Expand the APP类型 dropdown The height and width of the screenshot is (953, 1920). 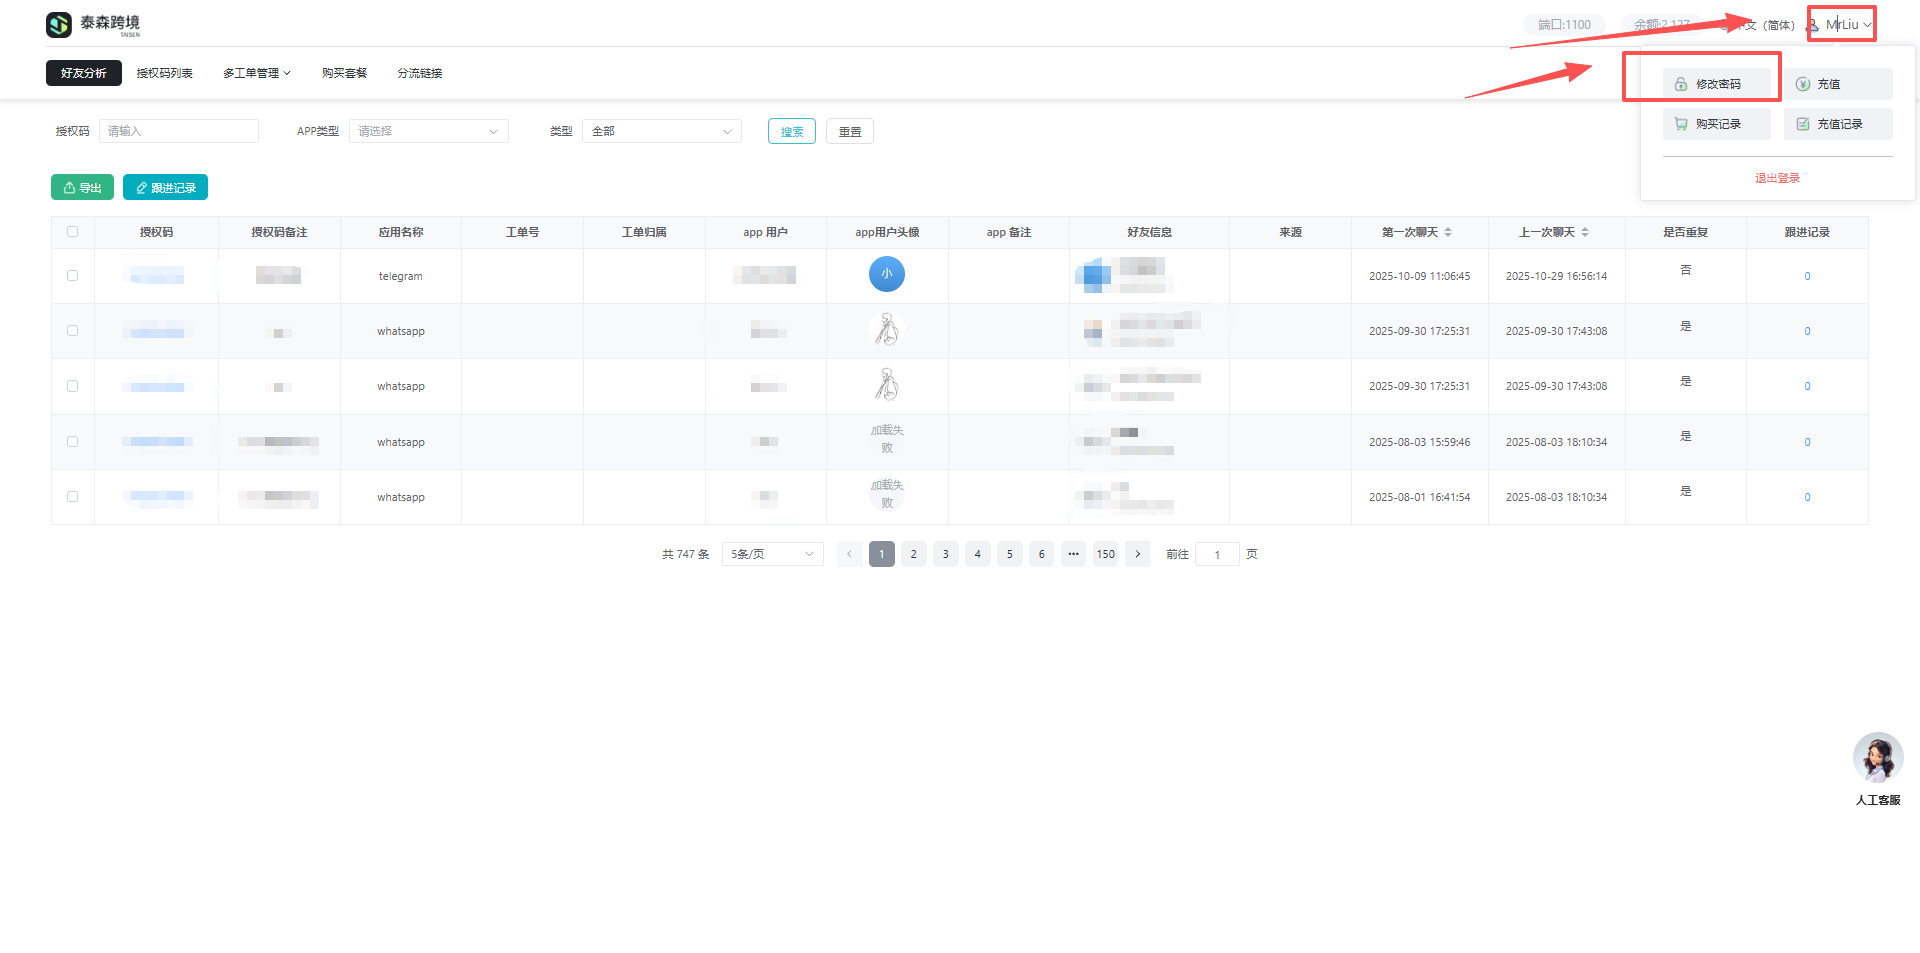[428, 131]
